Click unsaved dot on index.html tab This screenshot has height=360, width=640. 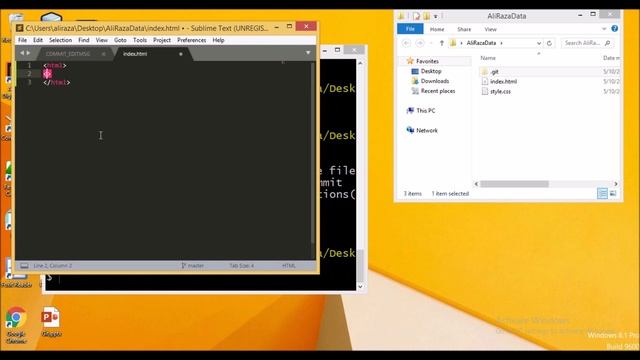pos(181,54)
